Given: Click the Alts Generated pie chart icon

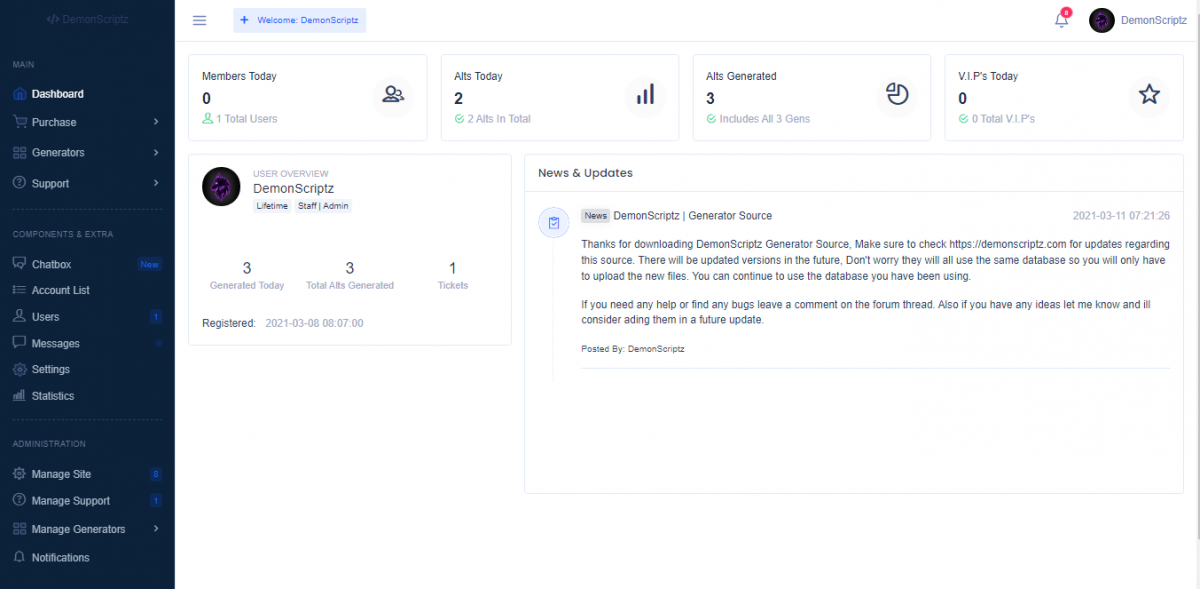Looking at the screenshot, I should coord(897,95).
